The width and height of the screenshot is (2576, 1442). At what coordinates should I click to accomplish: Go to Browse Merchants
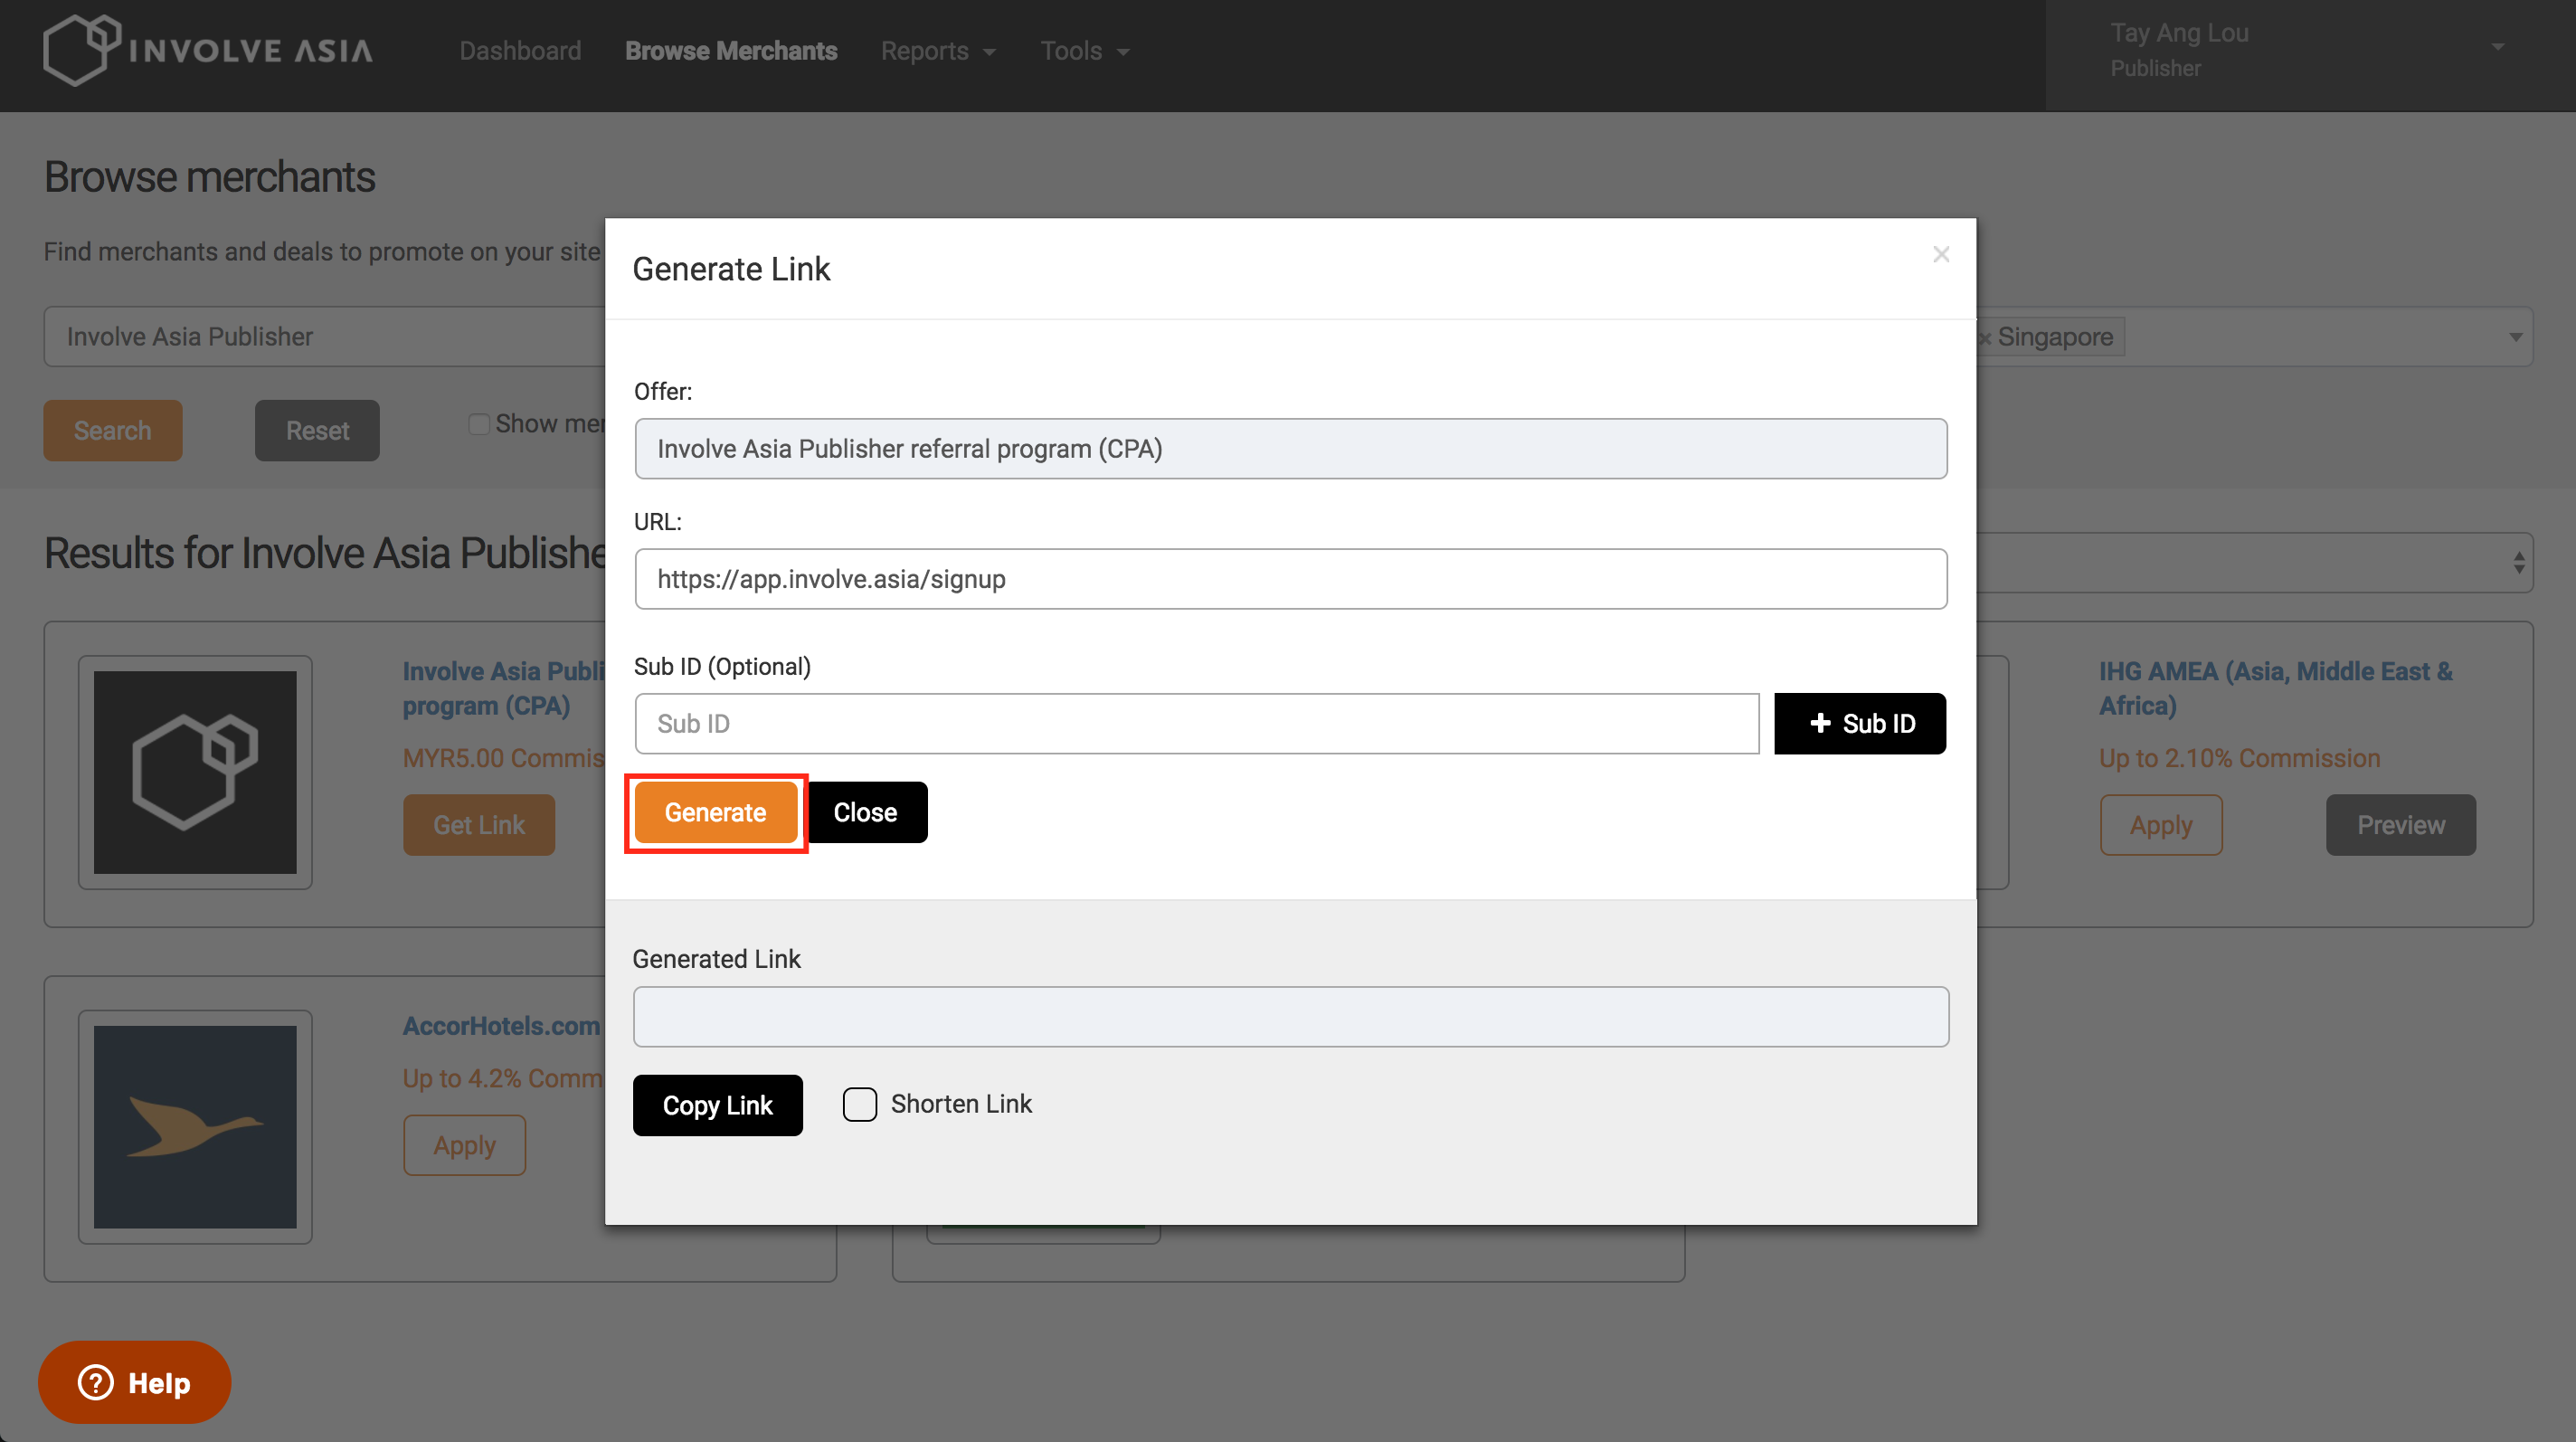point(731,51)
